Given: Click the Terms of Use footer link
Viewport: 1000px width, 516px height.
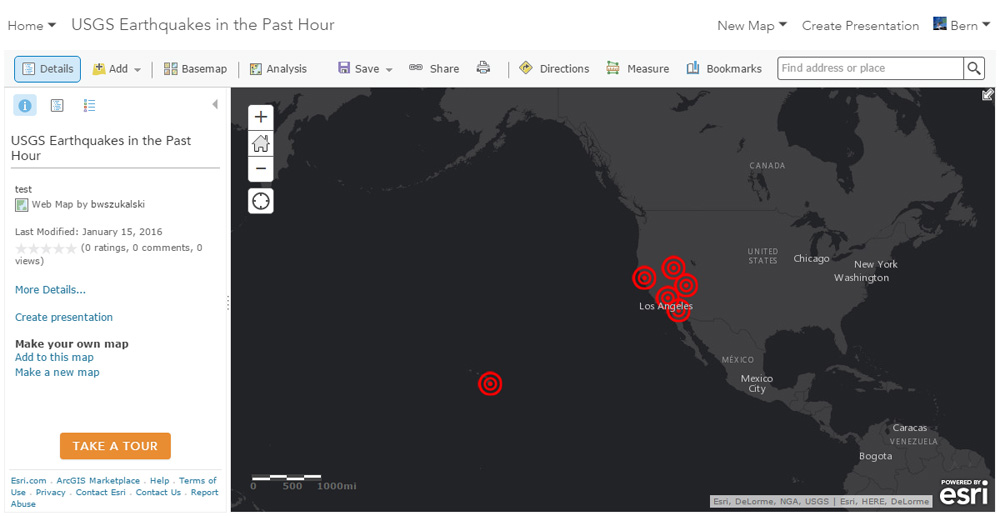Looking at the screenshot, I should click(114, 486).
